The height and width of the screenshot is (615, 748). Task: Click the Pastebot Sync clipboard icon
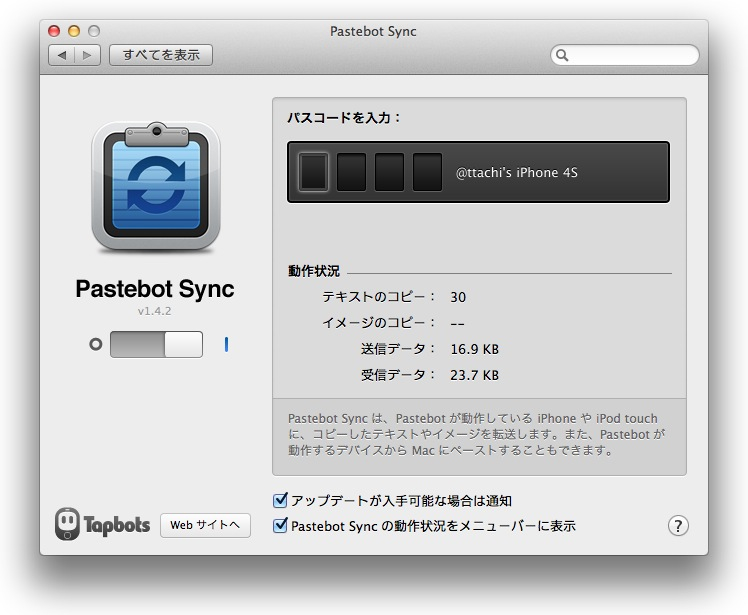pos(156,187)
